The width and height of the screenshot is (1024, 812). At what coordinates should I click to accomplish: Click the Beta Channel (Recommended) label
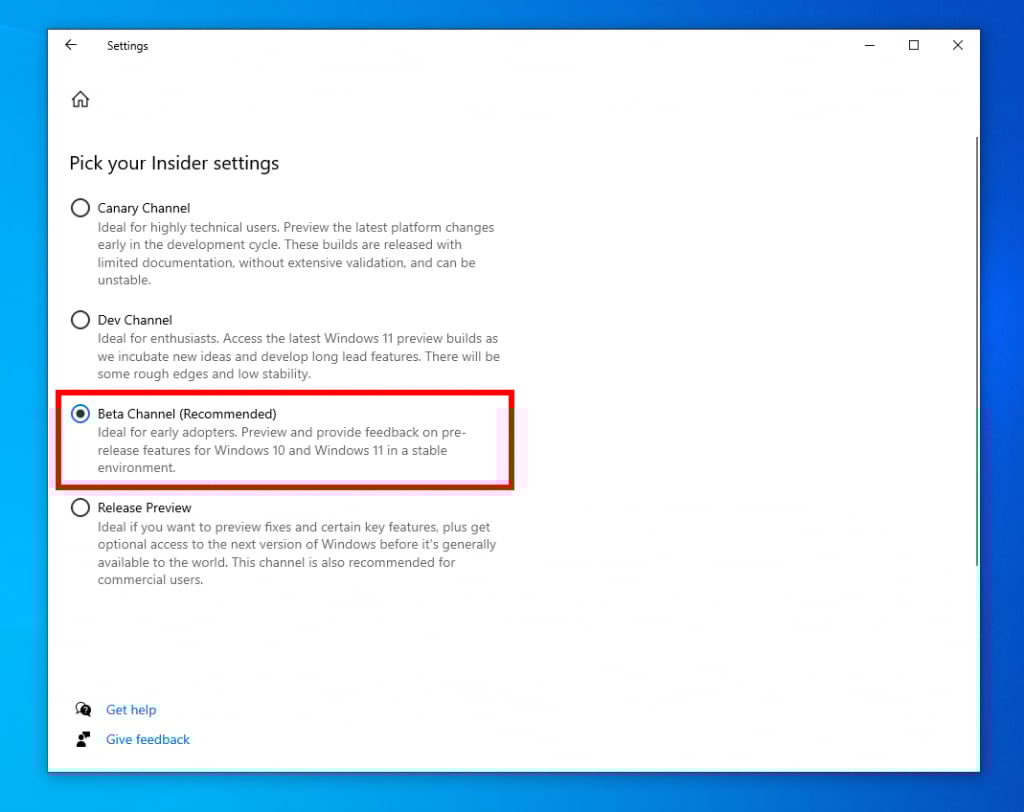pyautogui.click(x=187, y=413)
